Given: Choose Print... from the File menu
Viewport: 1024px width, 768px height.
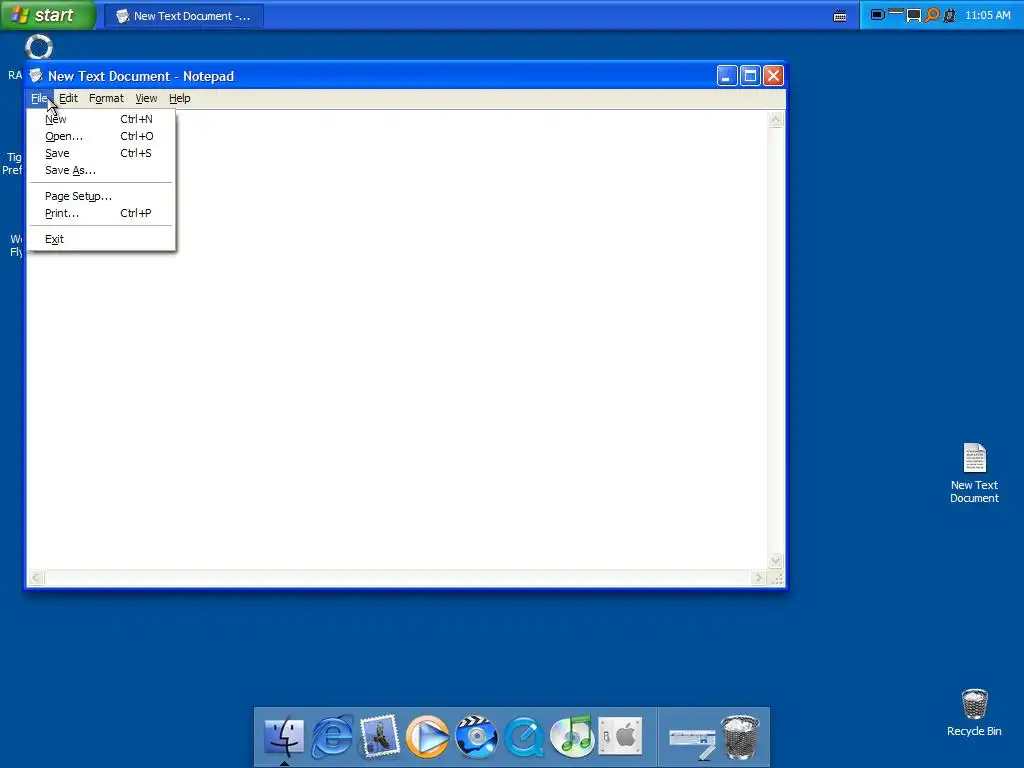Looking at the screenshot, I should (x=101, y=213).
